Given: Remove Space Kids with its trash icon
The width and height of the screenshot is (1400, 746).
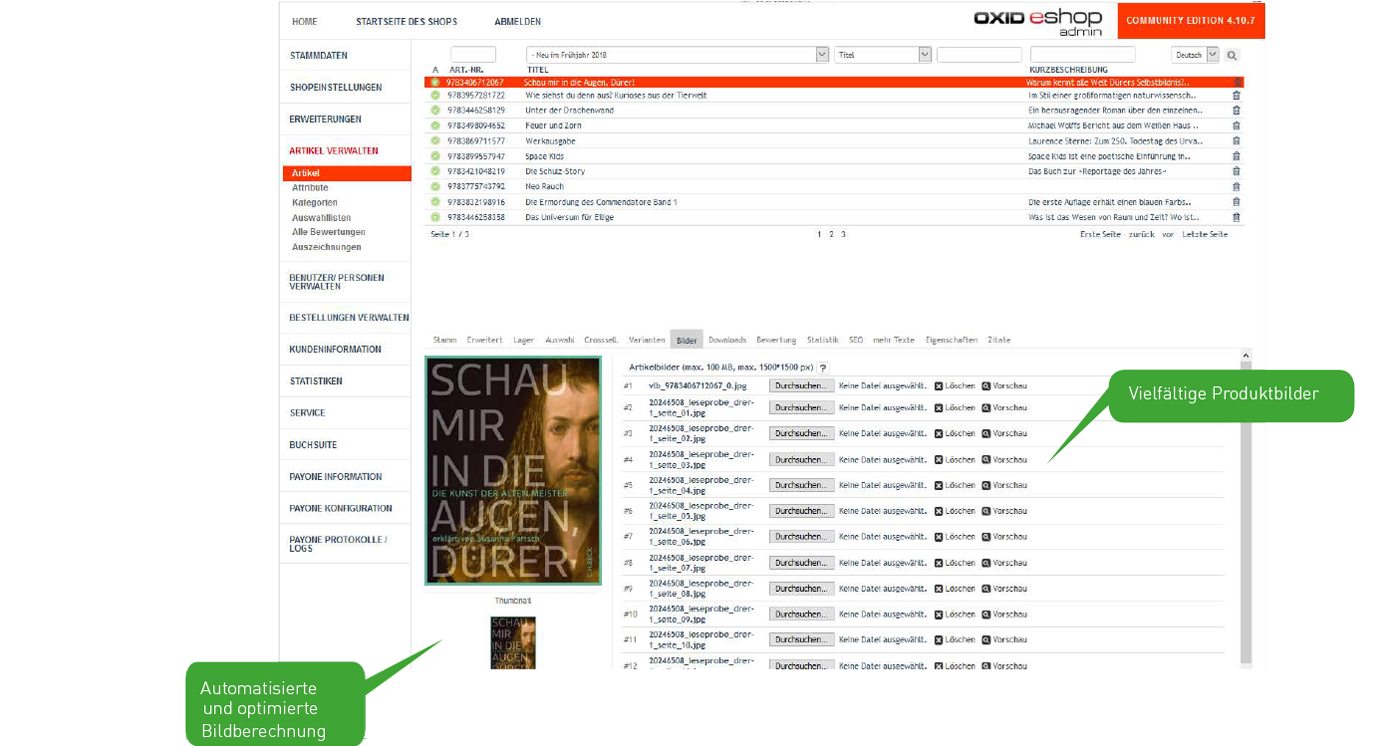Looking at the screenshot, I should (x=1236, y=156).
